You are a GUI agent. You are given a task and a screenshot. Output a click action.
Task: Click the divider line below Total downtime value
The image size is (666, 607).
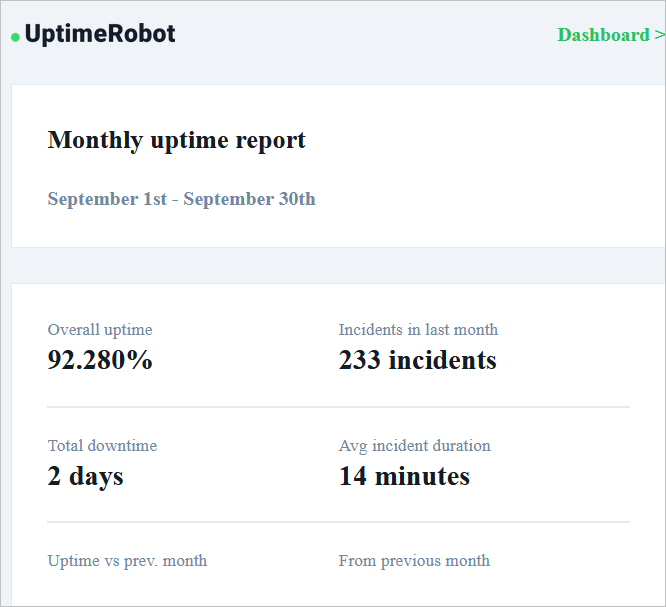pyautogui.click(x=338, y=522)
